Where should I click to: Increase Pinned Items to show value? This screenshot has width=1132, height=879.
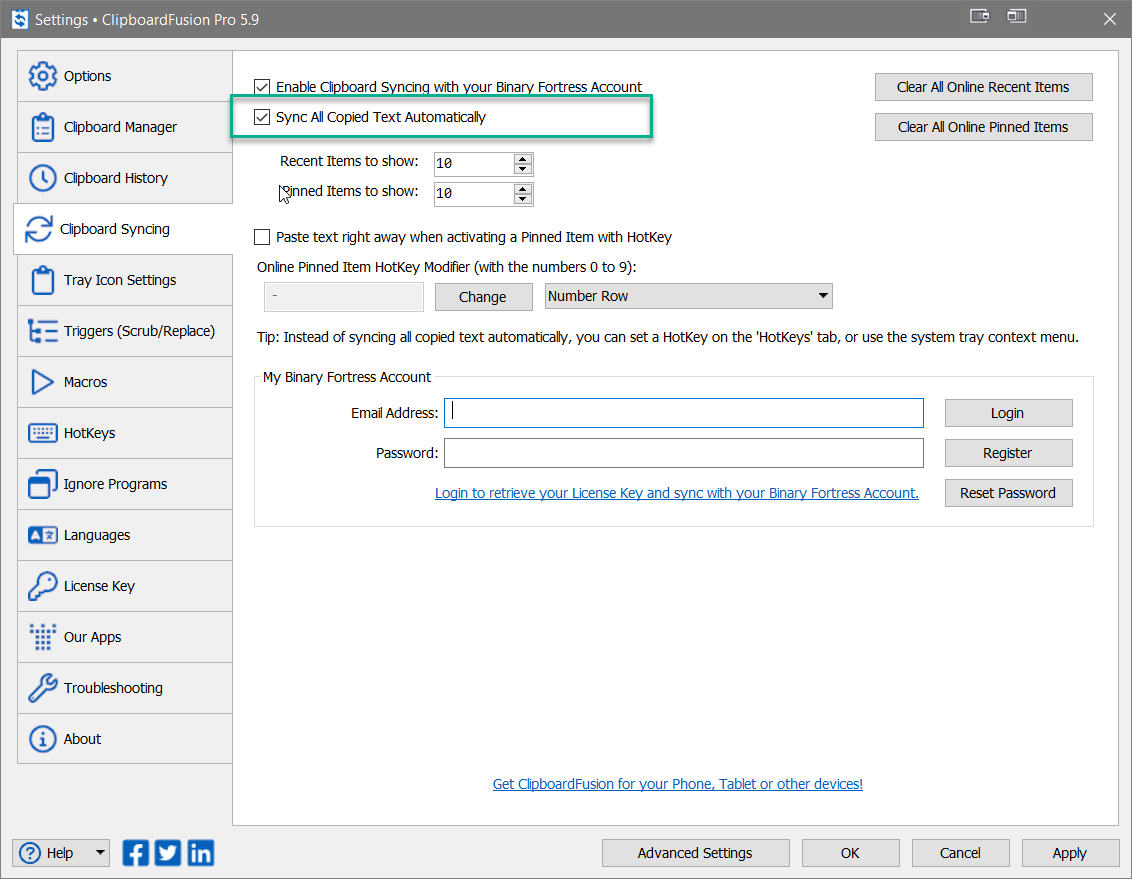523,188
